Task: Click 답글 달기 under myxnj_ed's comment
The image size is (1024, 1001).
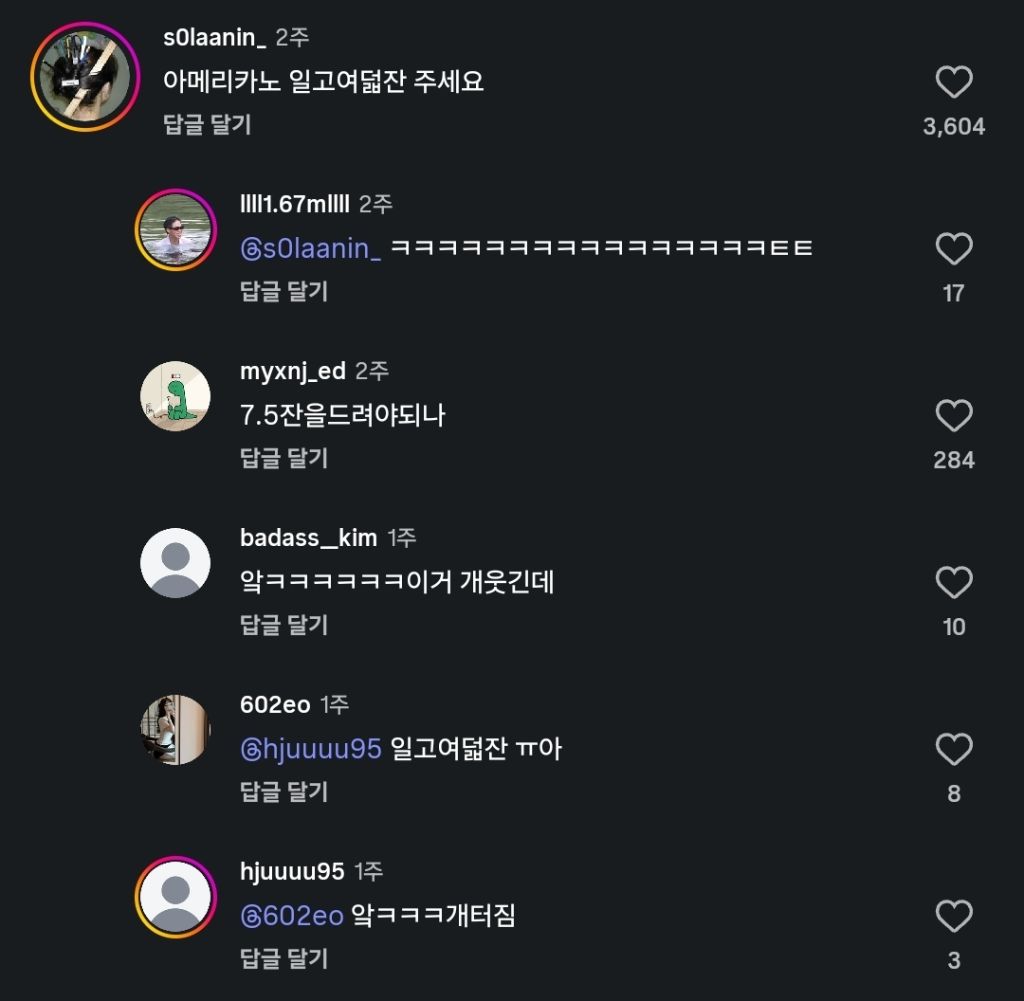Action: tap(284, 458)
